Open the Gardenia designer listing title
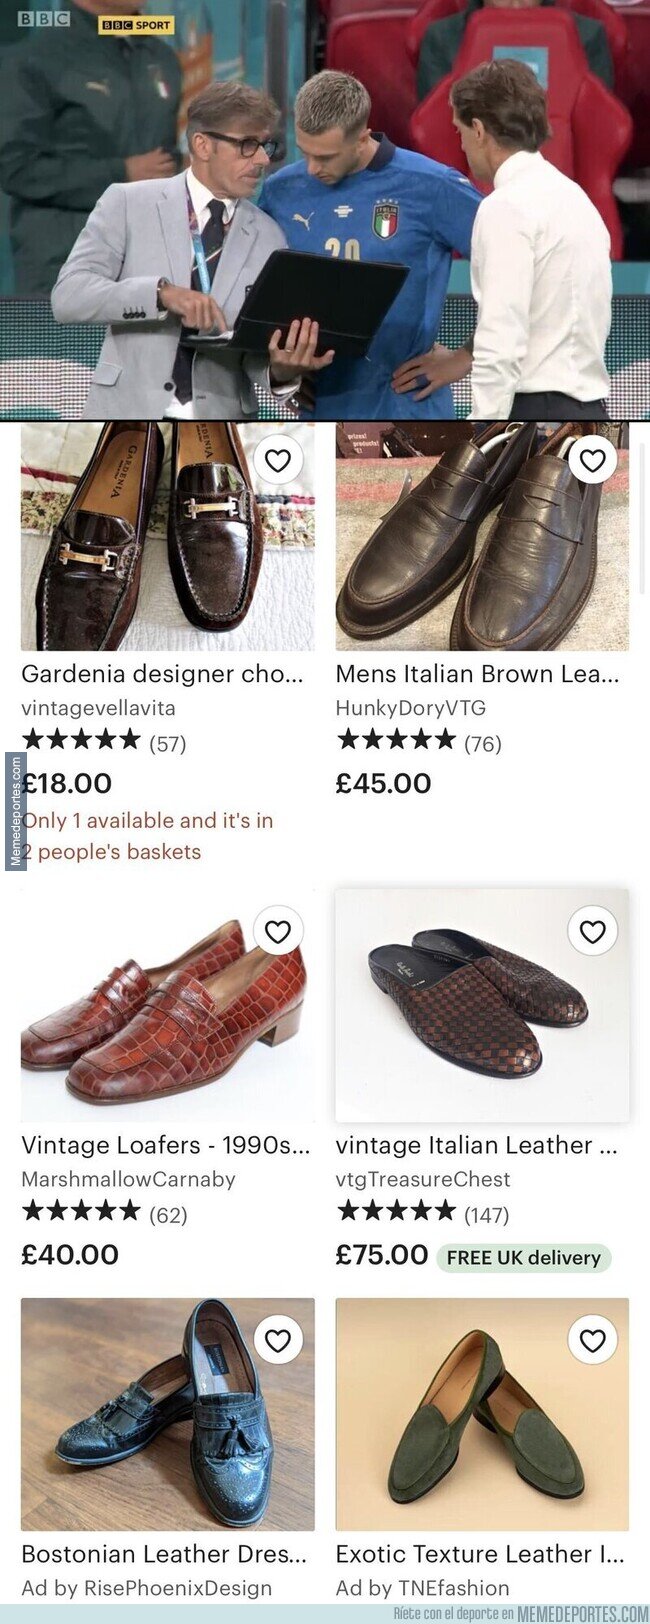The image size is (650, 1624). click(x=162, y=674)
